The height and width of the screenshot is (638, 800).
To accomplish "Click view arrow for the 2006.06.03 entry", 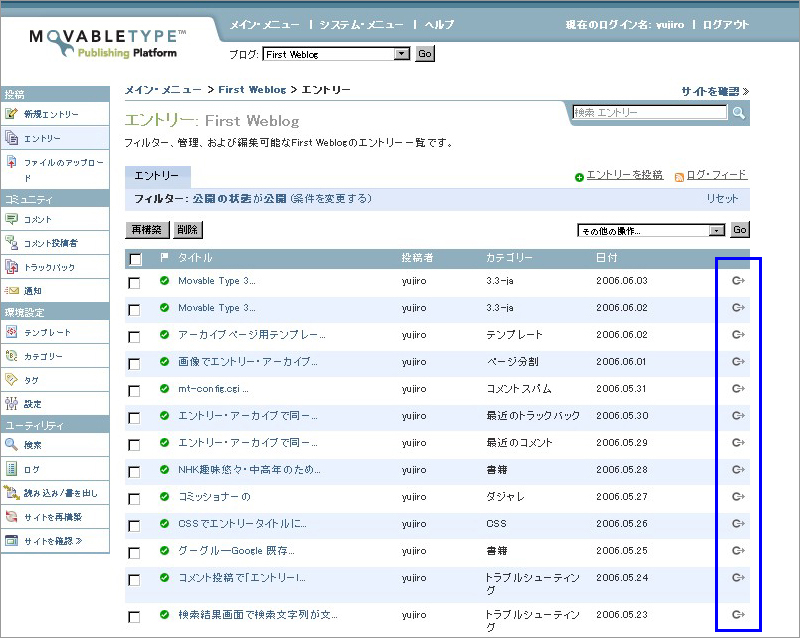I will pos(738,280).
